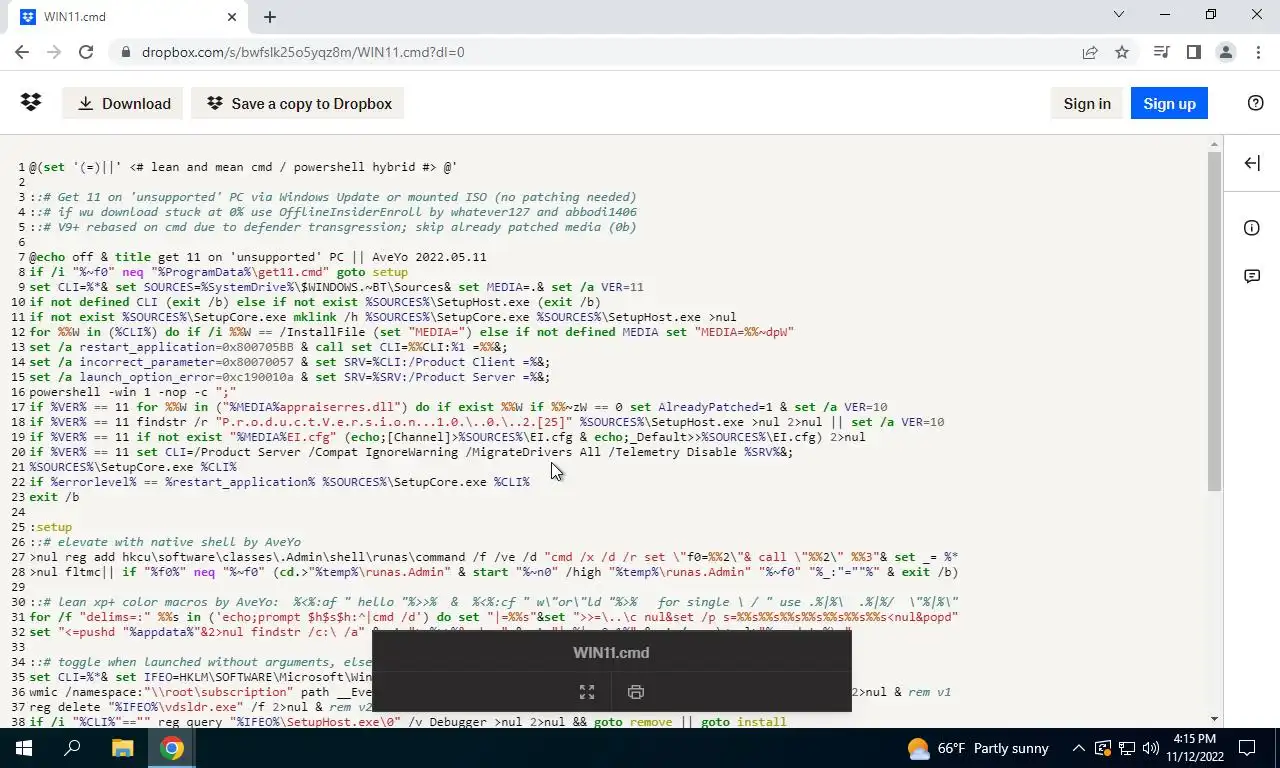Show hidden tray icons chevron
The image size is (1280, 768).
click(1079, 748)
